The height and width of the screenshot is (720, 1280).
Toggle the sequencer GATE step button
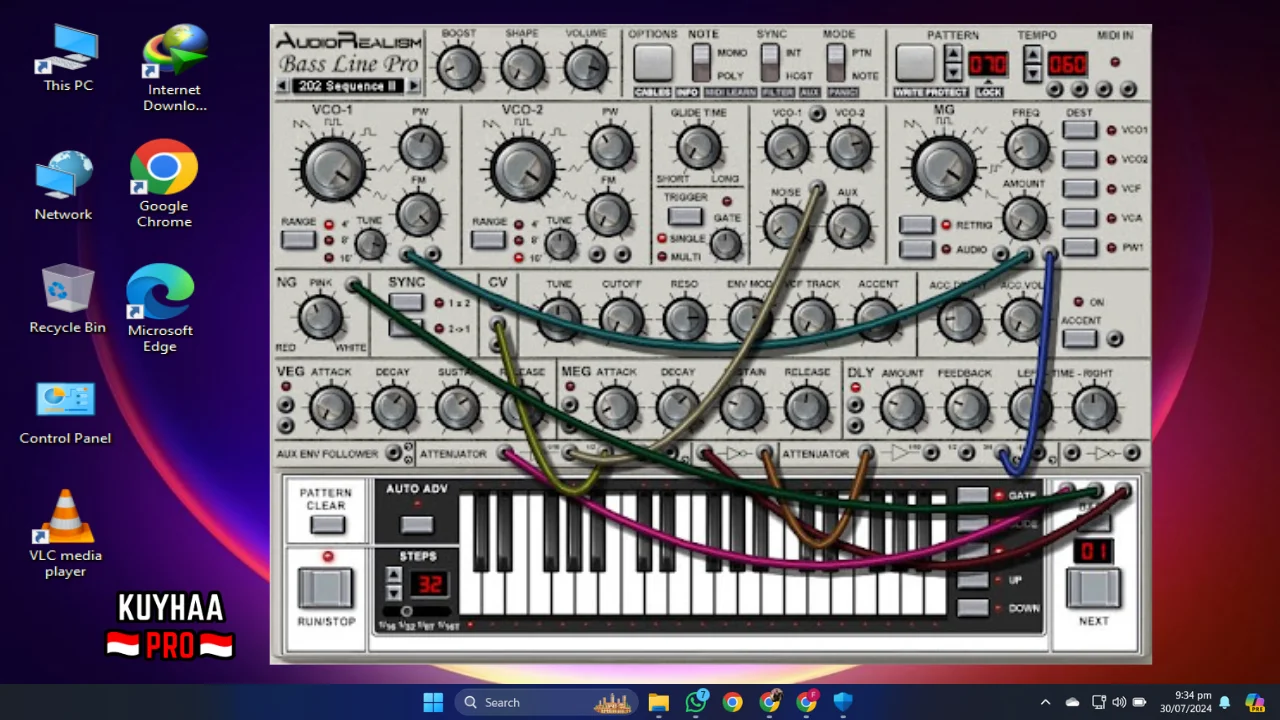(972, 496)
